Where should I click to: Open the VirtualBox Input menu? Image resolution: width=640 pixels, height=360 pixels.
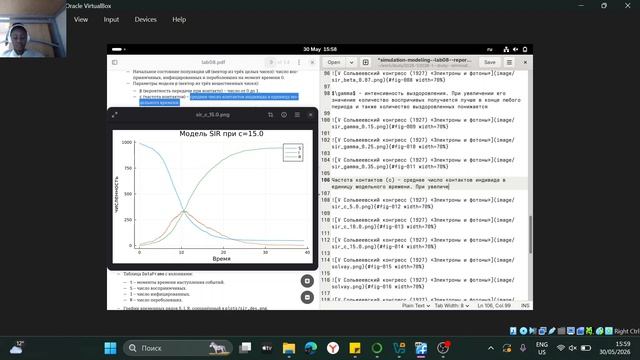click(111, 19)
